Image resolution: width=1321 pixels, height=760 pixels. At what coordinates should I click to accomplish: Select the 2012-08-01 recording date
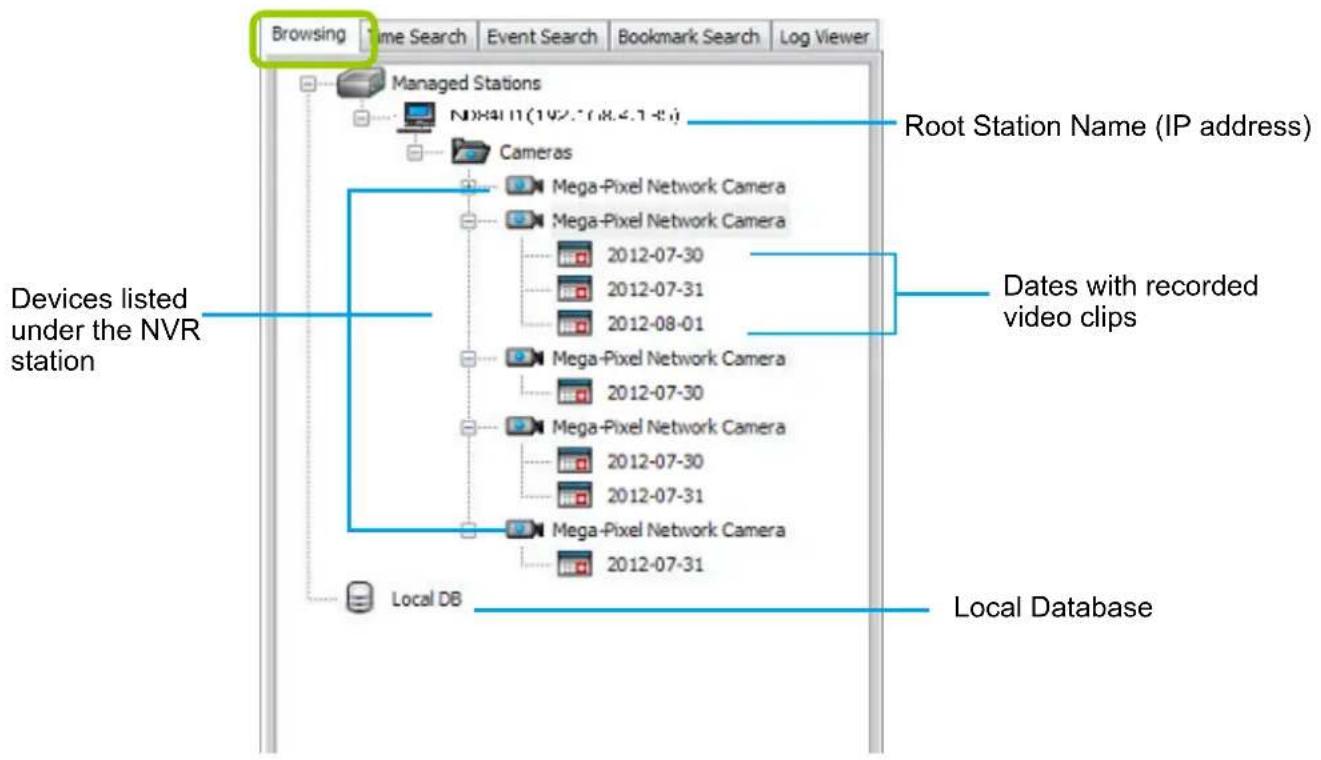[x=656, y=324]
